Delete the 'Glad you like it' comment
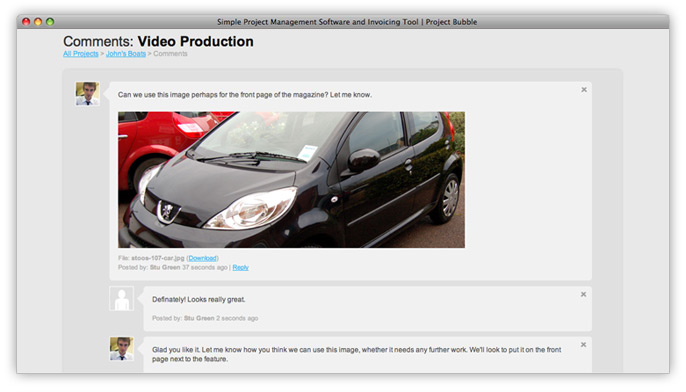Screen dimensions: 686x392 tap(583, 345)
